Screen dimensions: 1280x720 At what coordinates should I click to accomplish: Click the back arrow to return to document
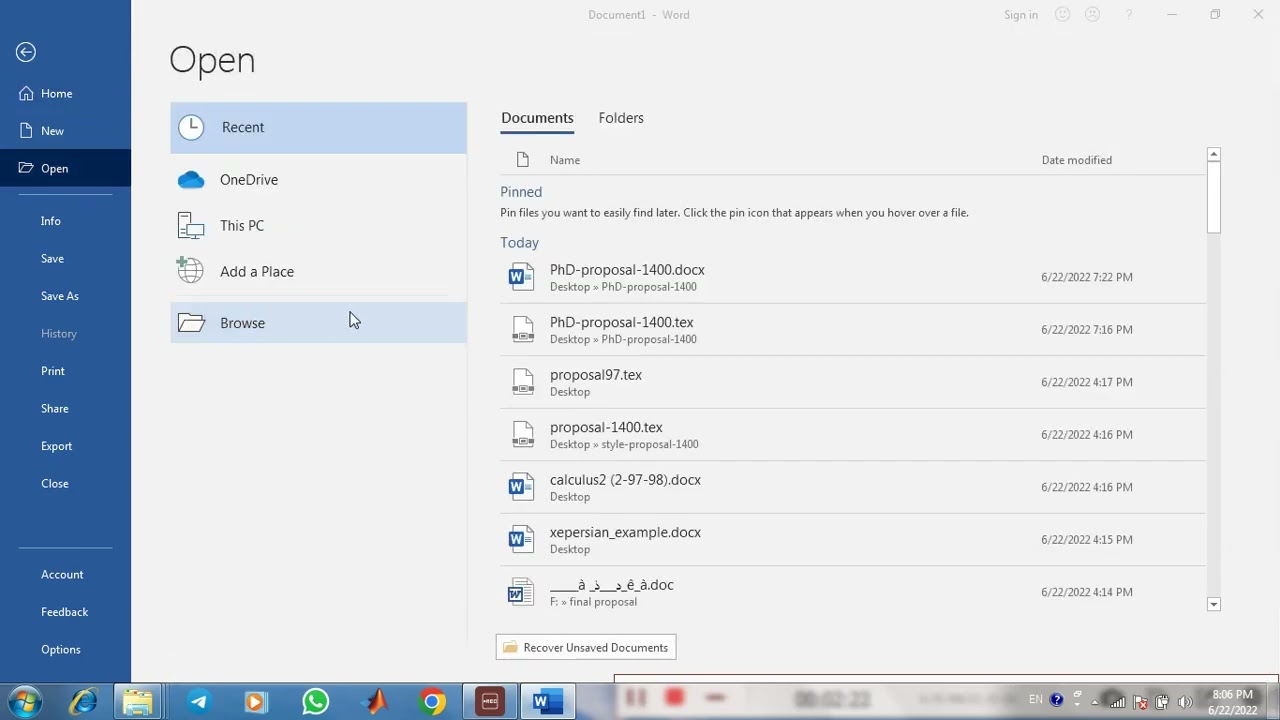(26, 52)
